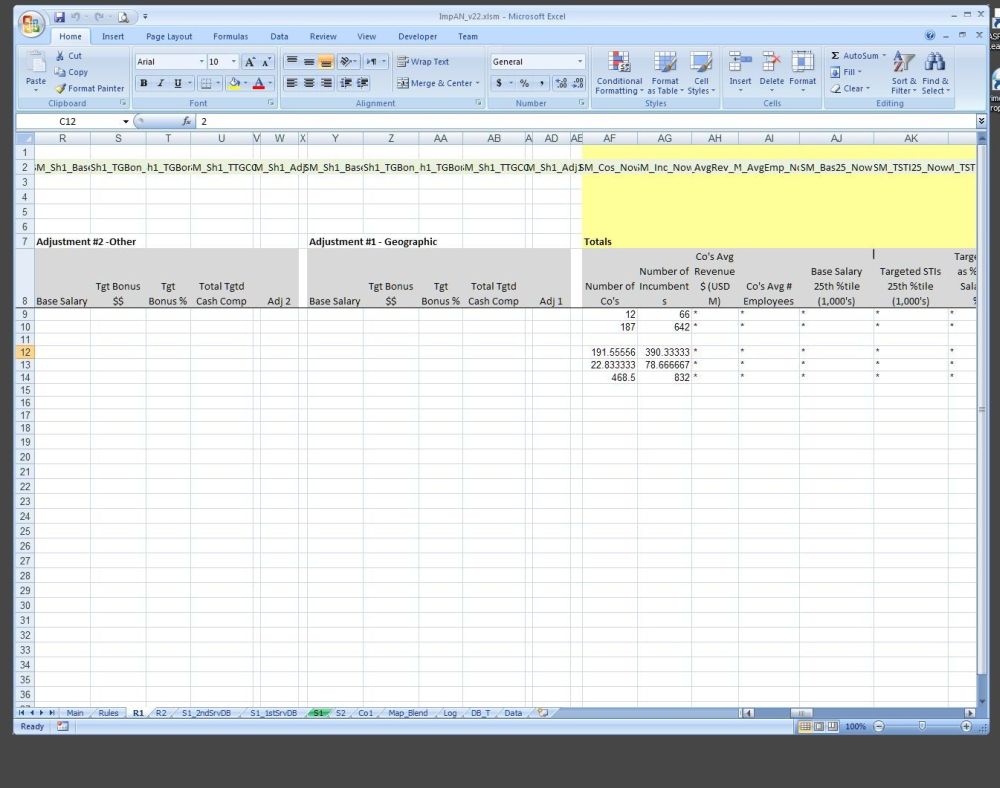The width and height of the screenshot is (1000, 788).
Task: Open the Office button menu
Action: [x=32, y=23]
